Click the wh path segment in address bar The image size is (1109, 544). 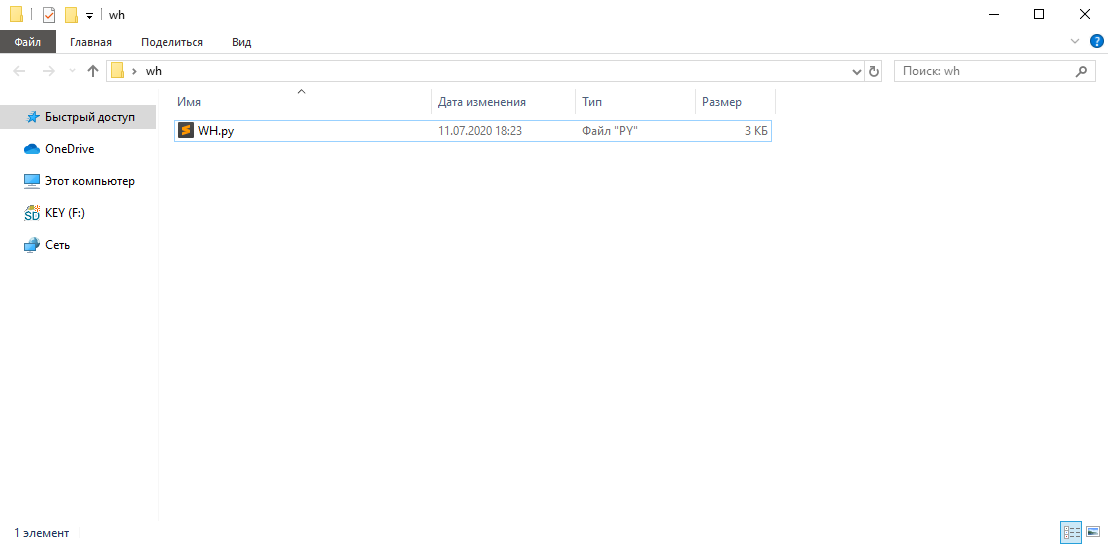pos(153,71)
